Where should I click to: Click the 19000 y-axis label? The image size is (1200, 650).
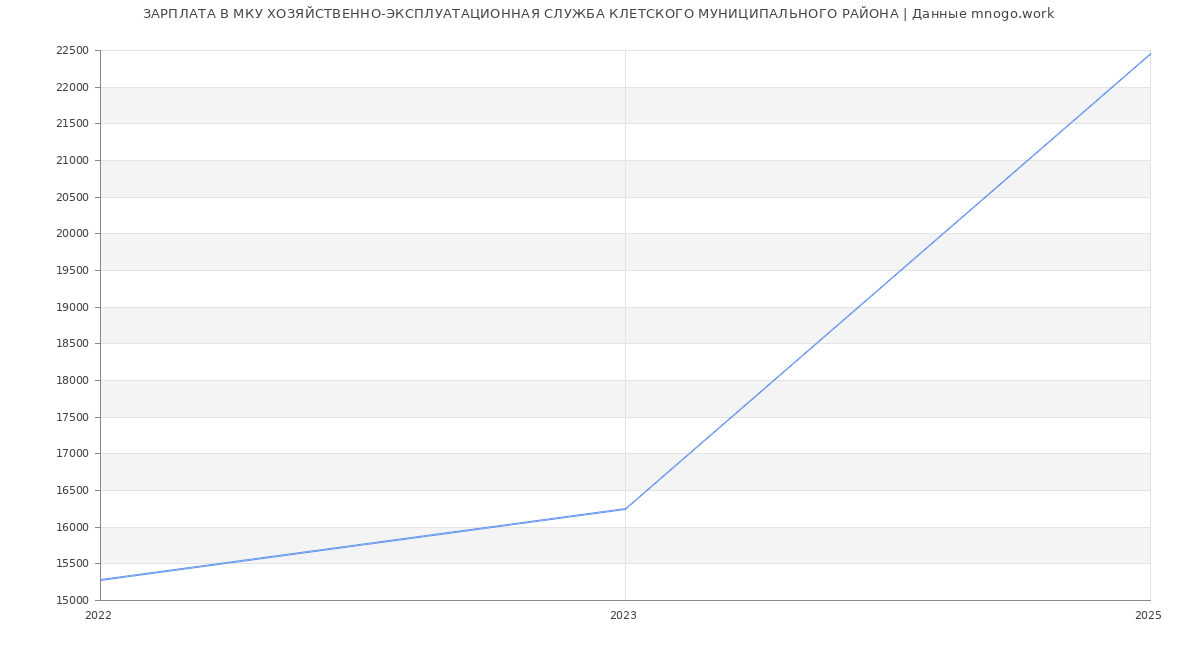pos(72,308)
